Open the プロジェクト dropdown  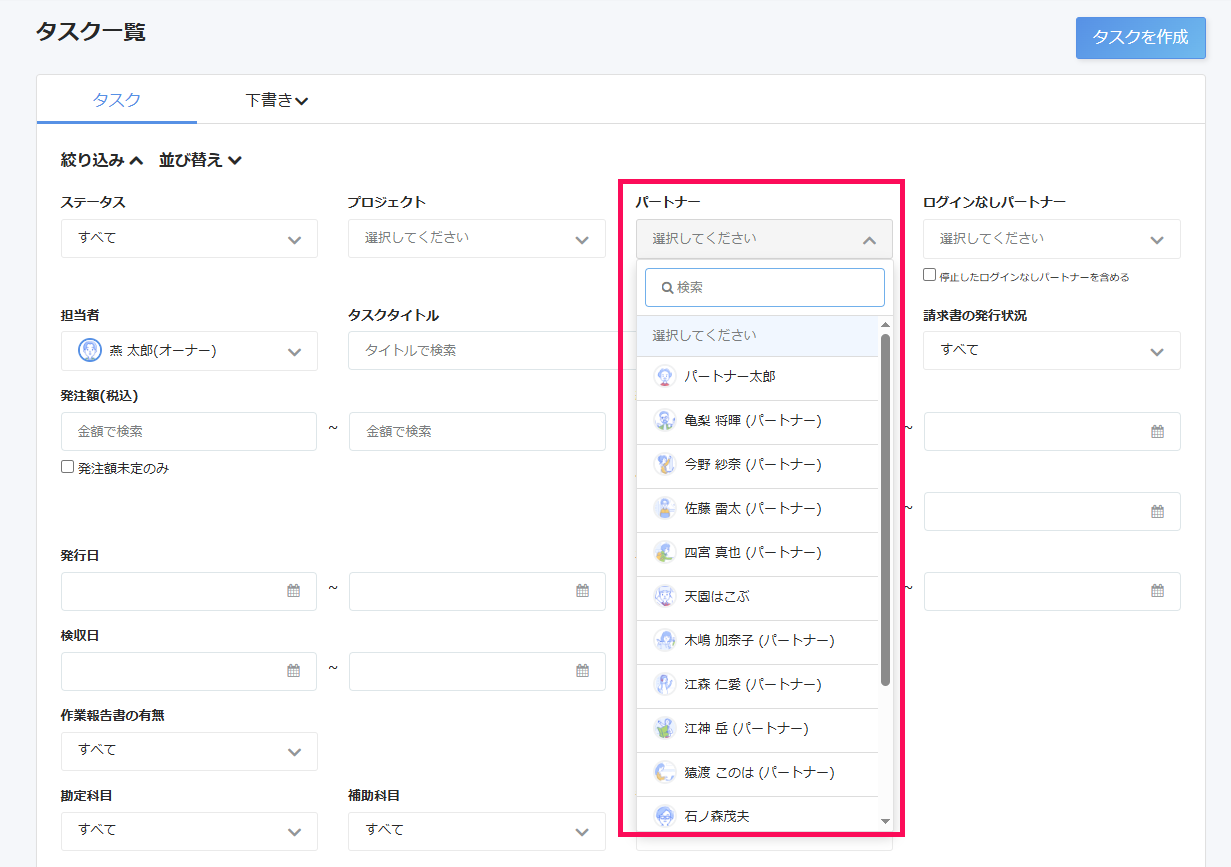coord(477,239)
